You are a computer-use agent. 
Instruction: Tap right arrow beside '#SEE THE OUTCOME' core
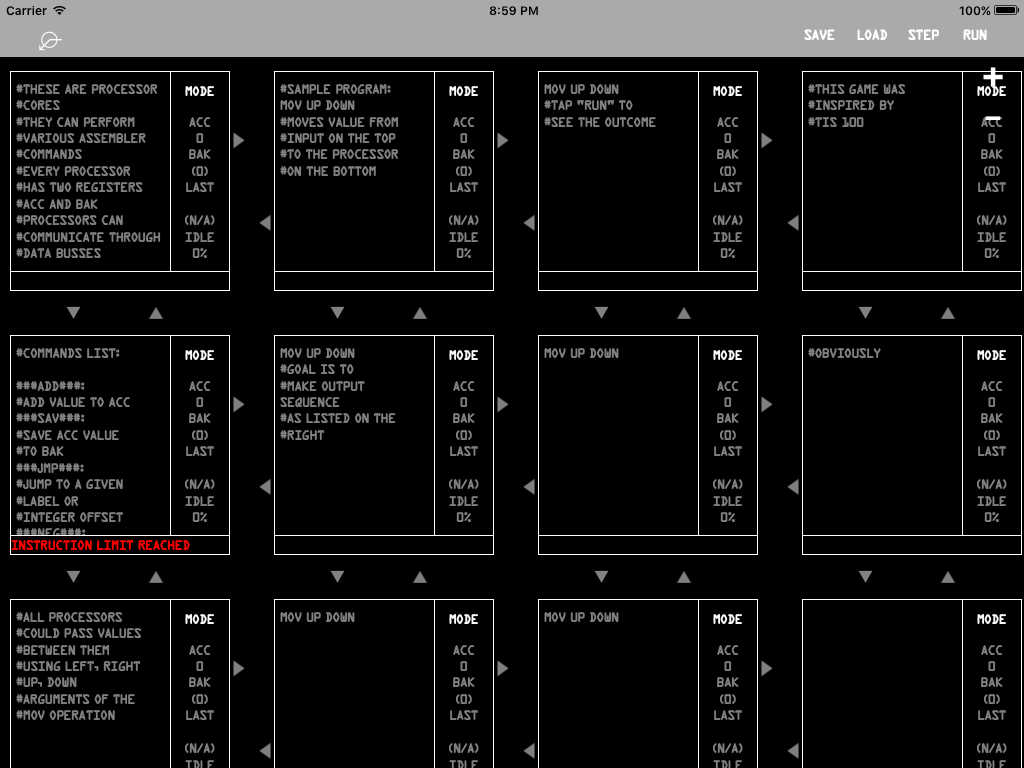(x=767, y=140)
